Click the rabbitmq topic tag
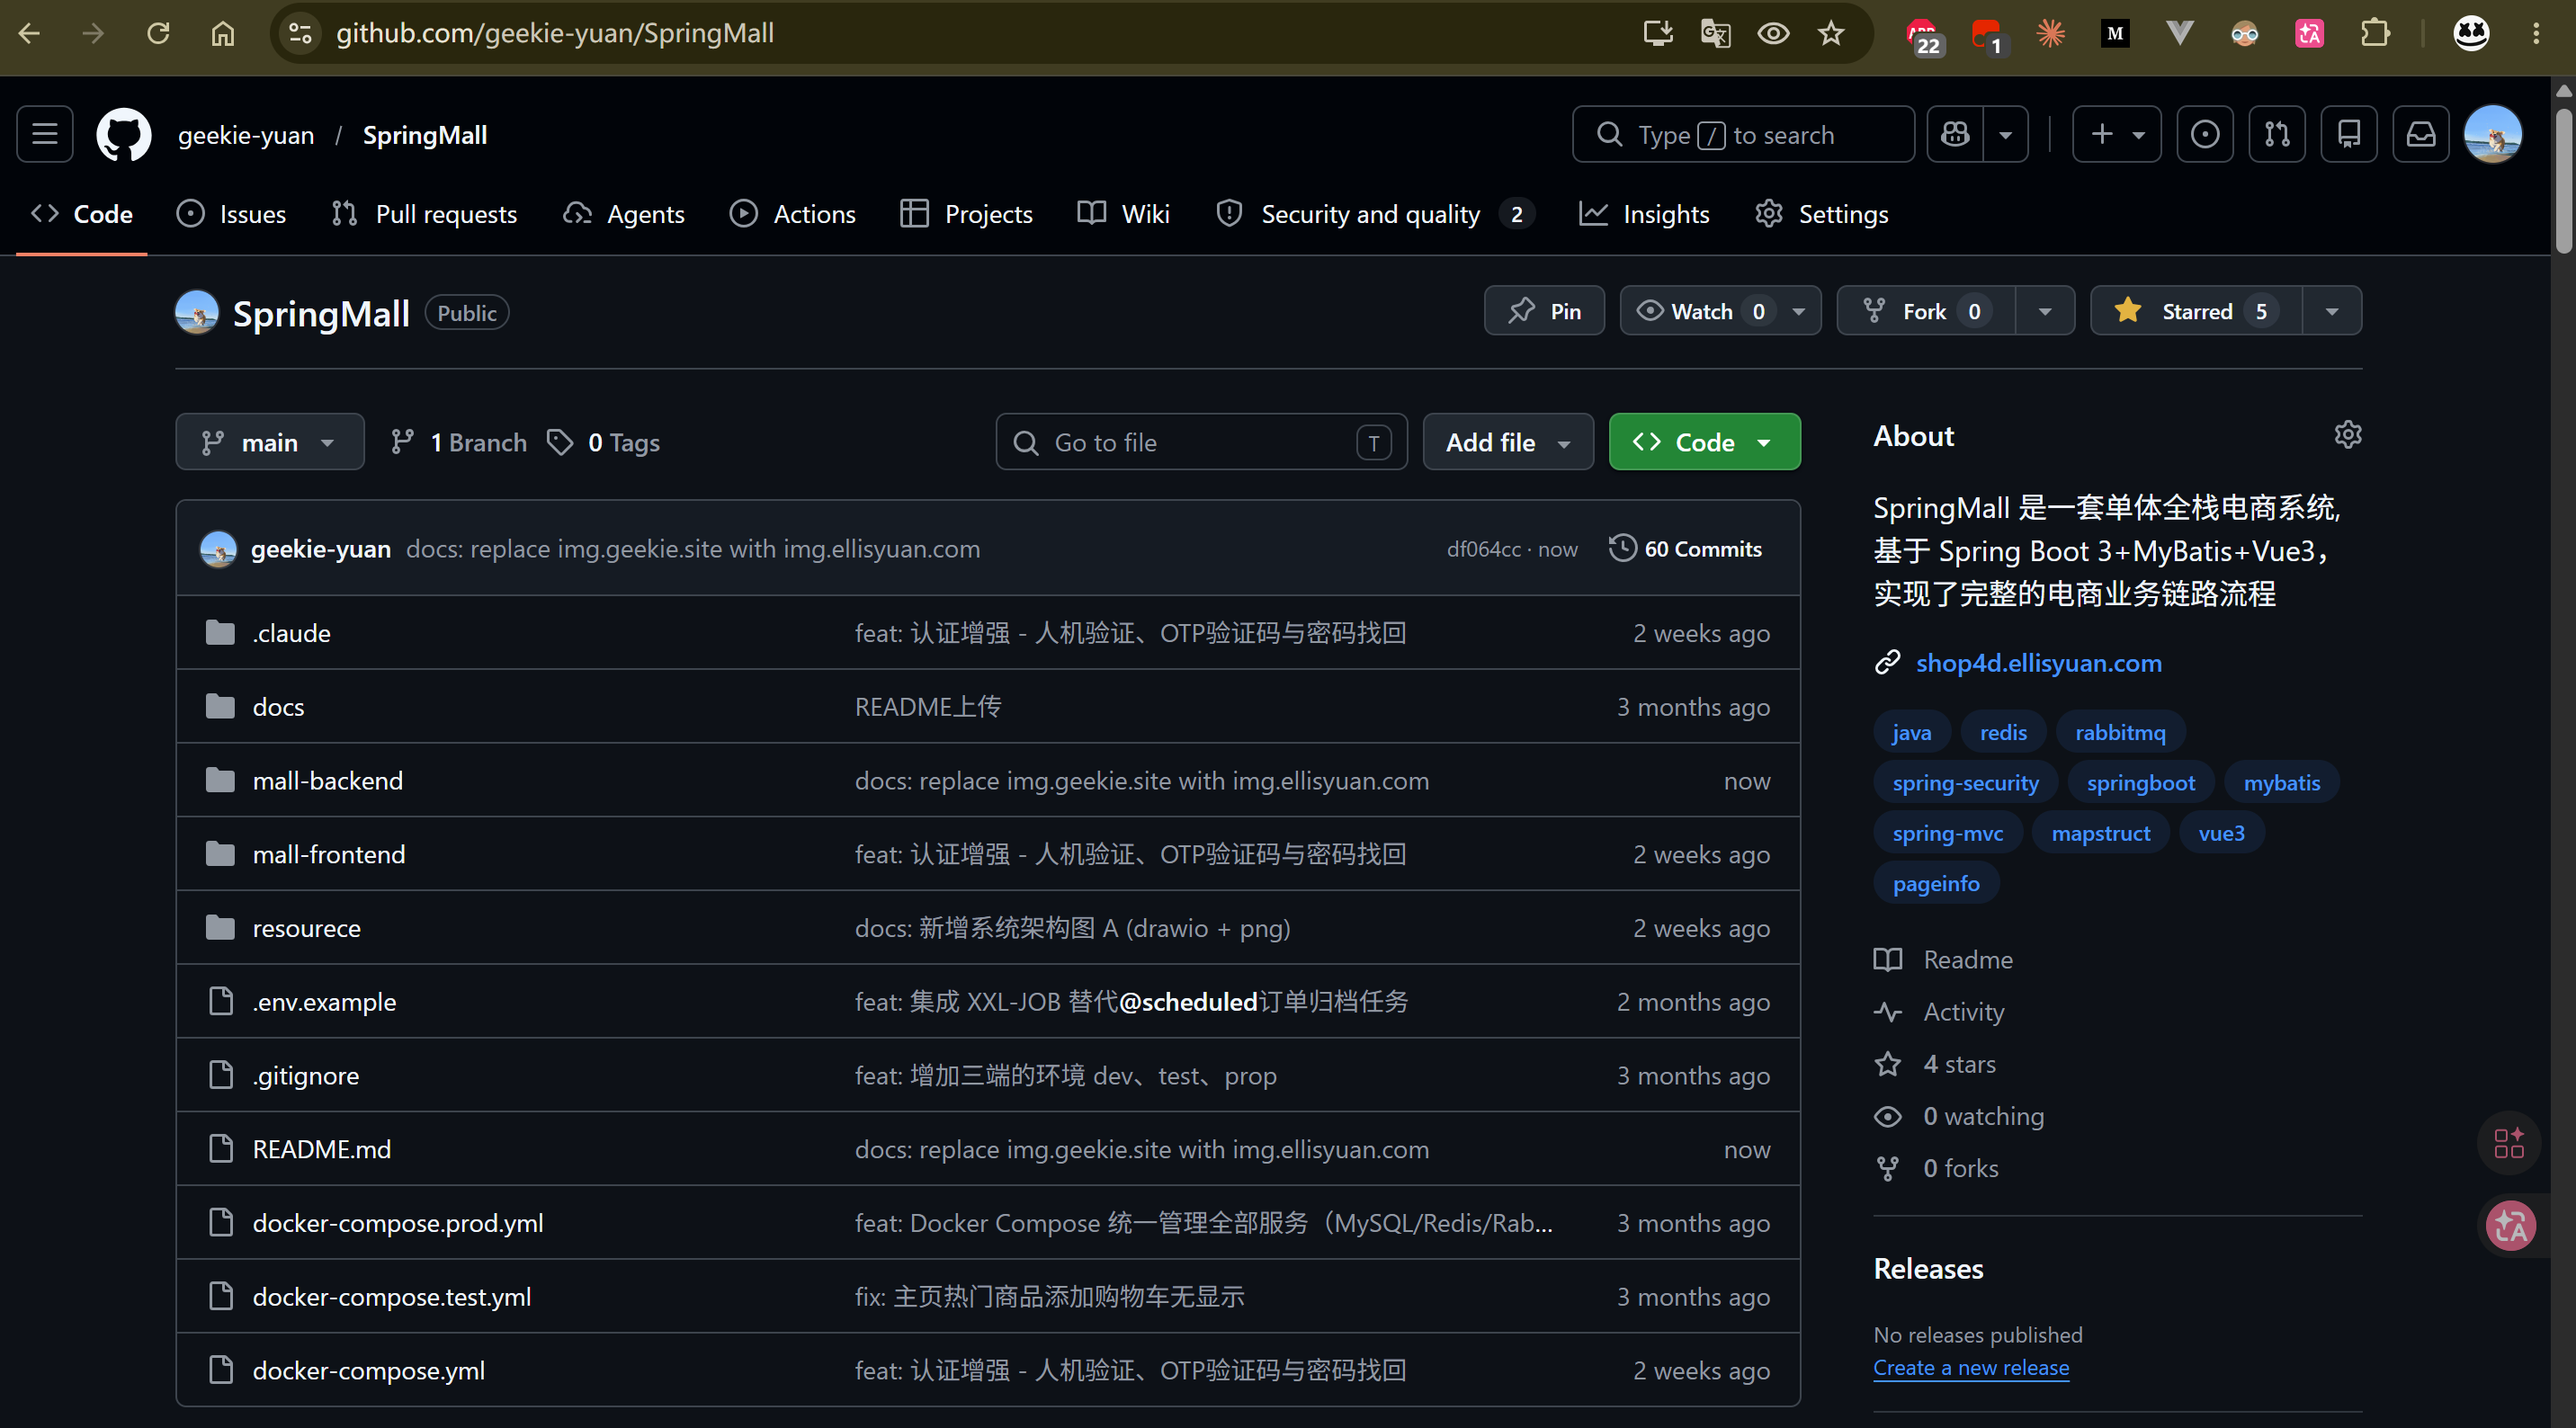 [2120, 732]
